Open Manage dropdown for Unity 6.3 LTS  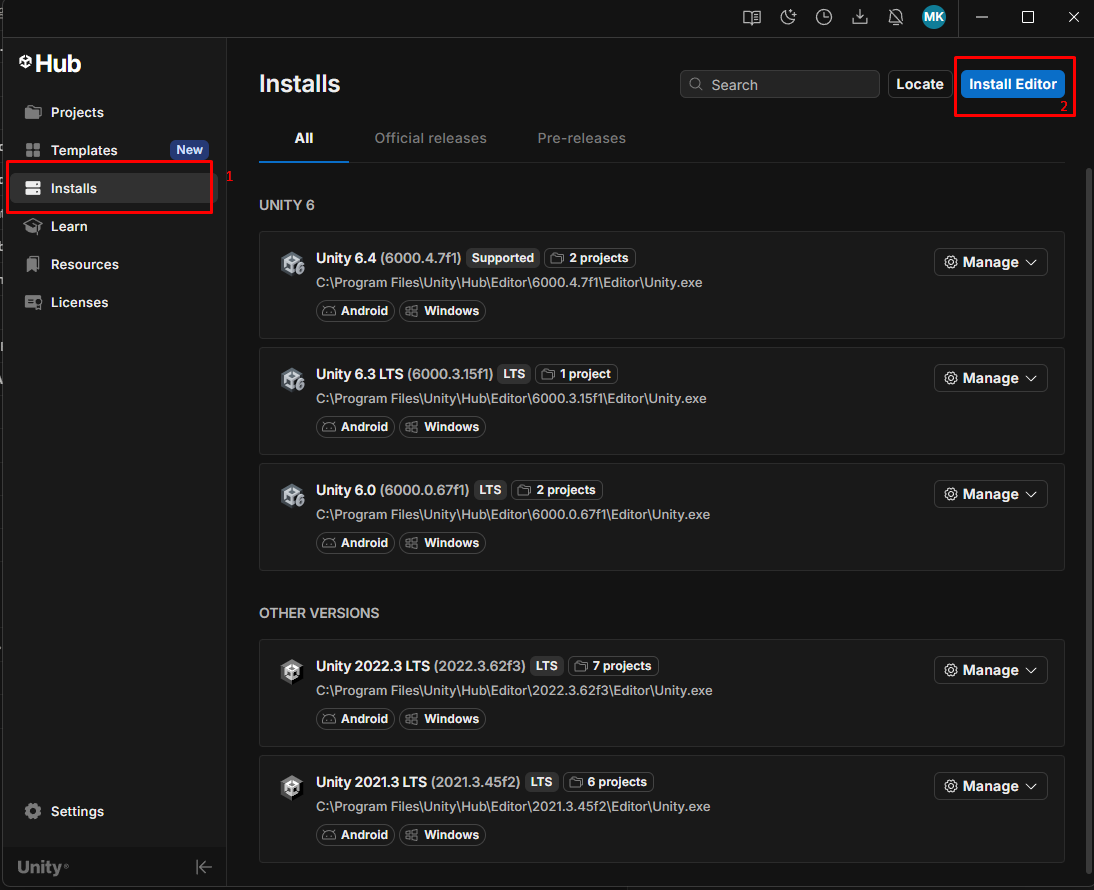[x=990, y=378]
